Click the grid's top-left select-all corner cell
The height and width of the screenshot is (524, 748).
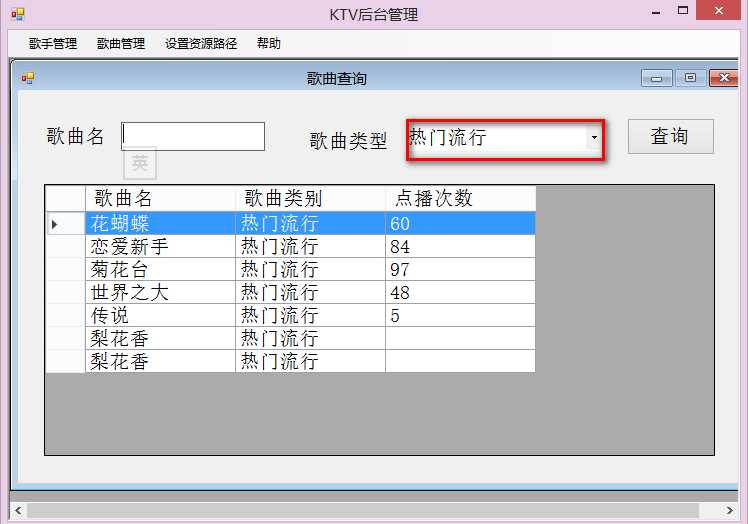tap(65, 199)
